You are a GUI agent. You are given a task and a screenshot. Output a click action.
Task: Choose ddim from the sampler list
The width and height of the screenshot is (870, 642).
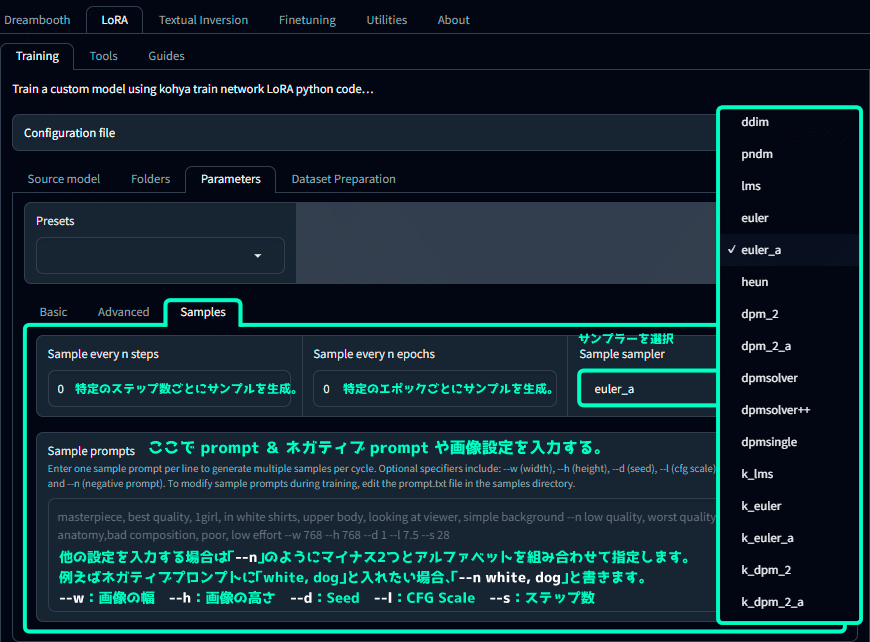789,122
